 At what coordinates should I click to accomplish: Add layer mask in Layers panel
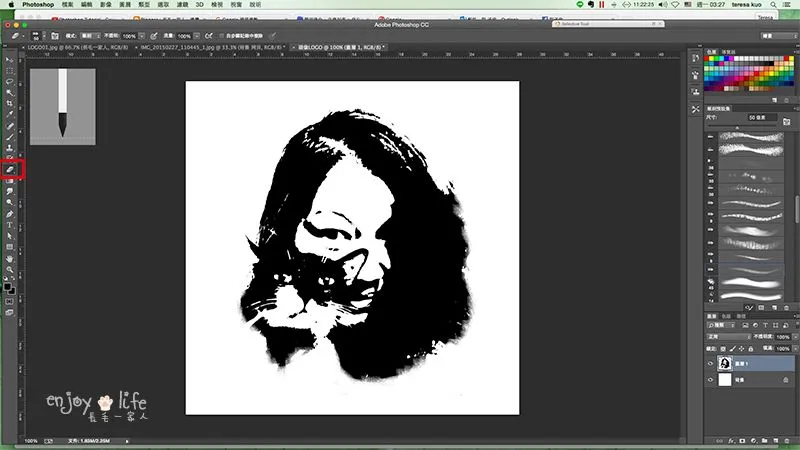(742, 440)
